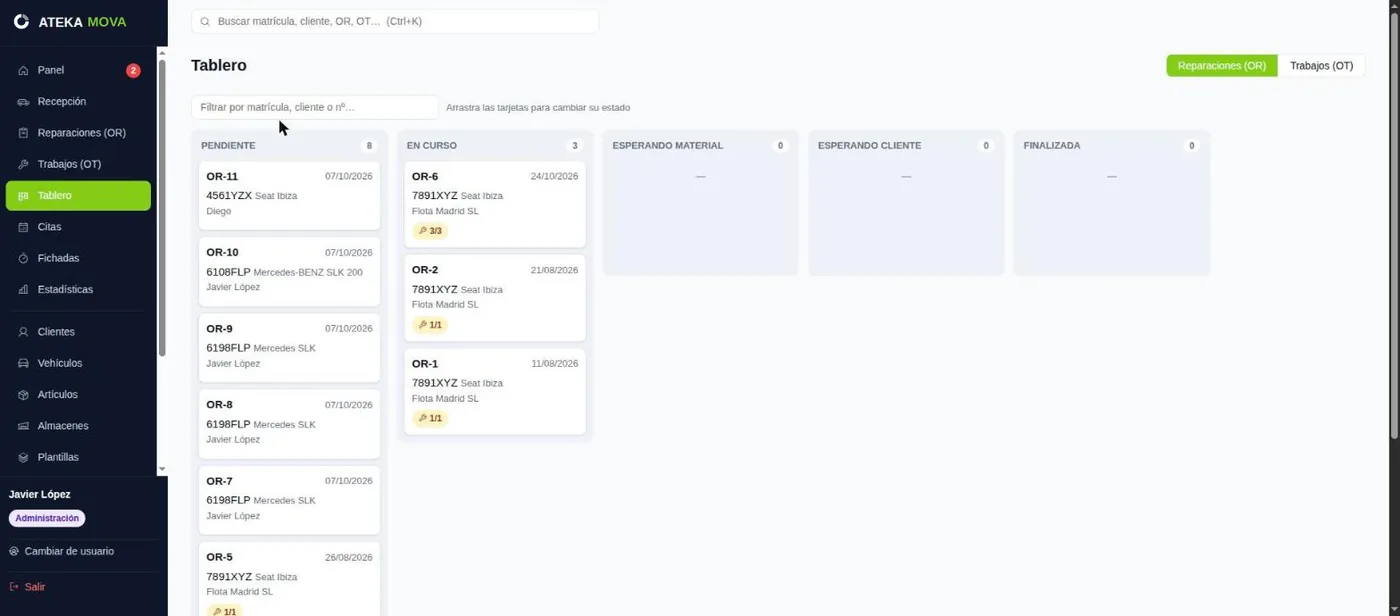Click the sidebar scroll-down arrow
Screen dimensions: 1400x616
point(162,469)
